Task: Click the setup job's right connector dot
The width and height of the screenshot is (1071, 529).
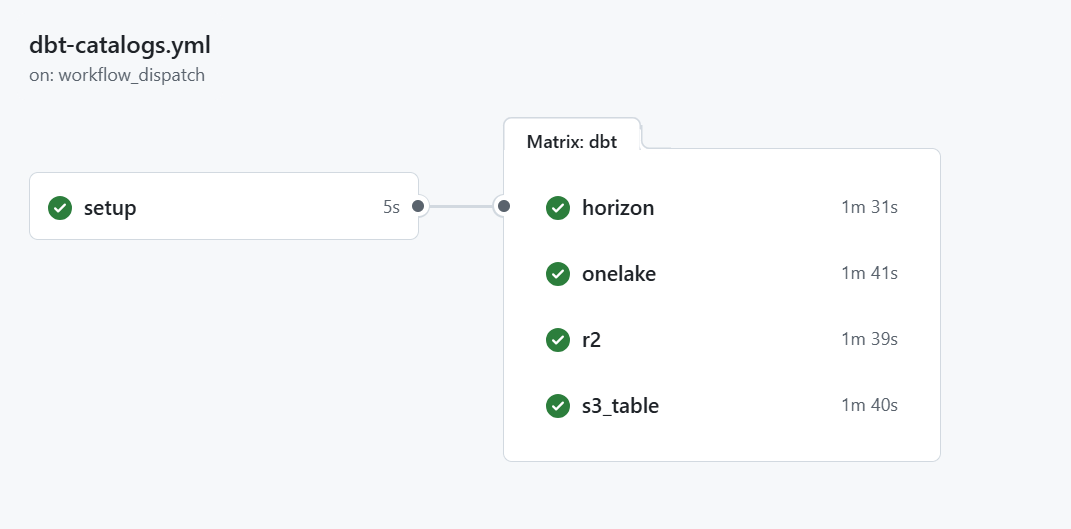Action: pos(418,206)
